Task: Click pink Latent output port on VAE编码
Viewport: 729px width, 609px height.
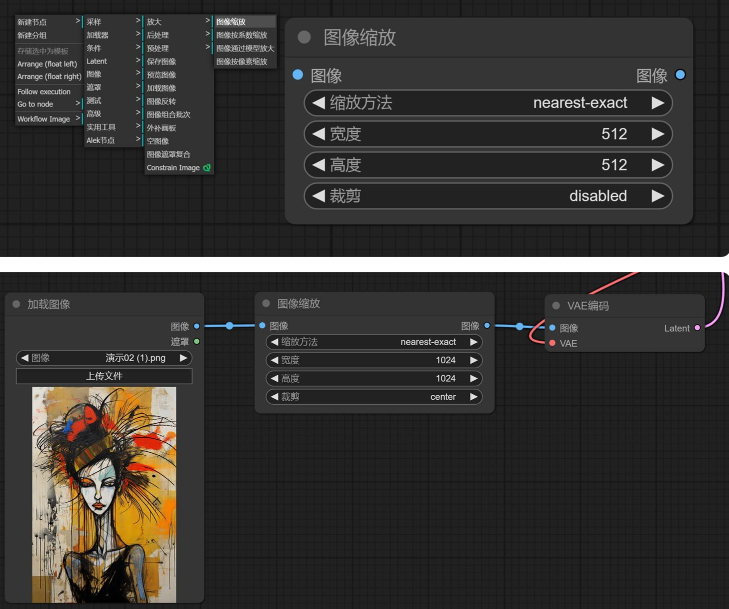Action: pos(697,328)
